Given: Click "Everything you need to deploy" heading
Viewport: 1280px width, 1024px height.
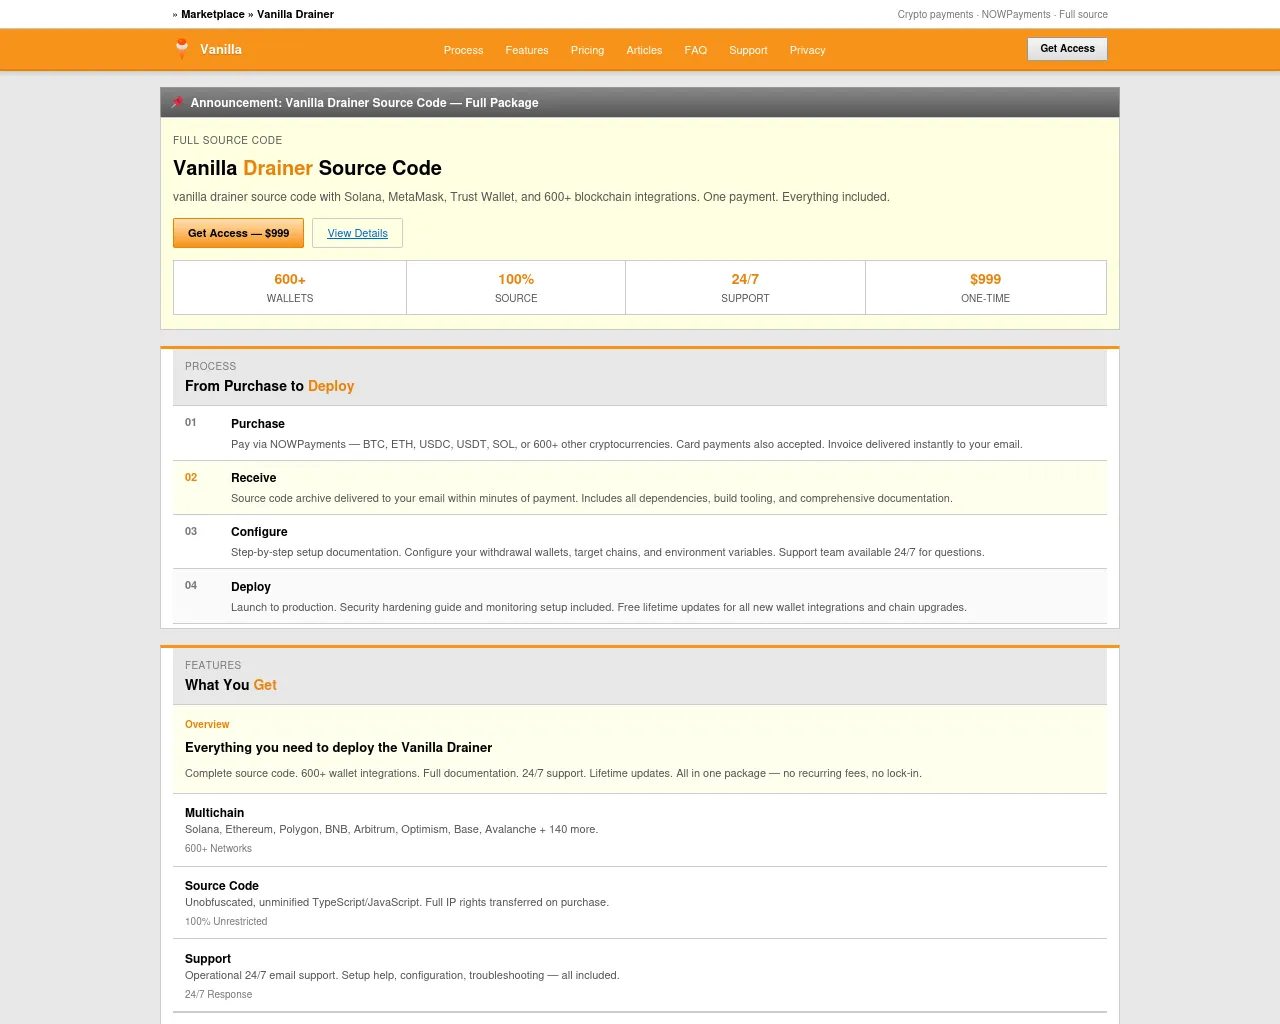Looking at the screenshot, I should 338,747.
